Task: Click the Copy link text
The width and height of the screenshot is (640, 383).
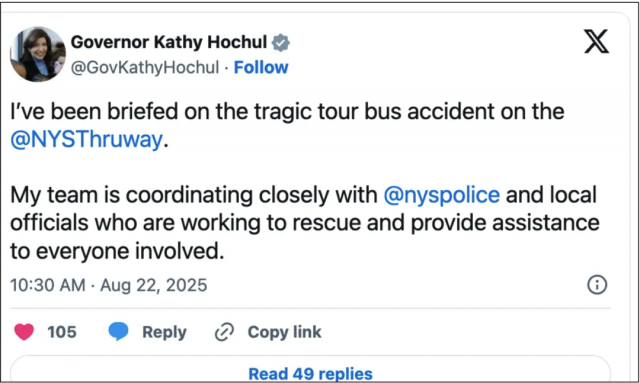Action: click(x=284, y=332)
